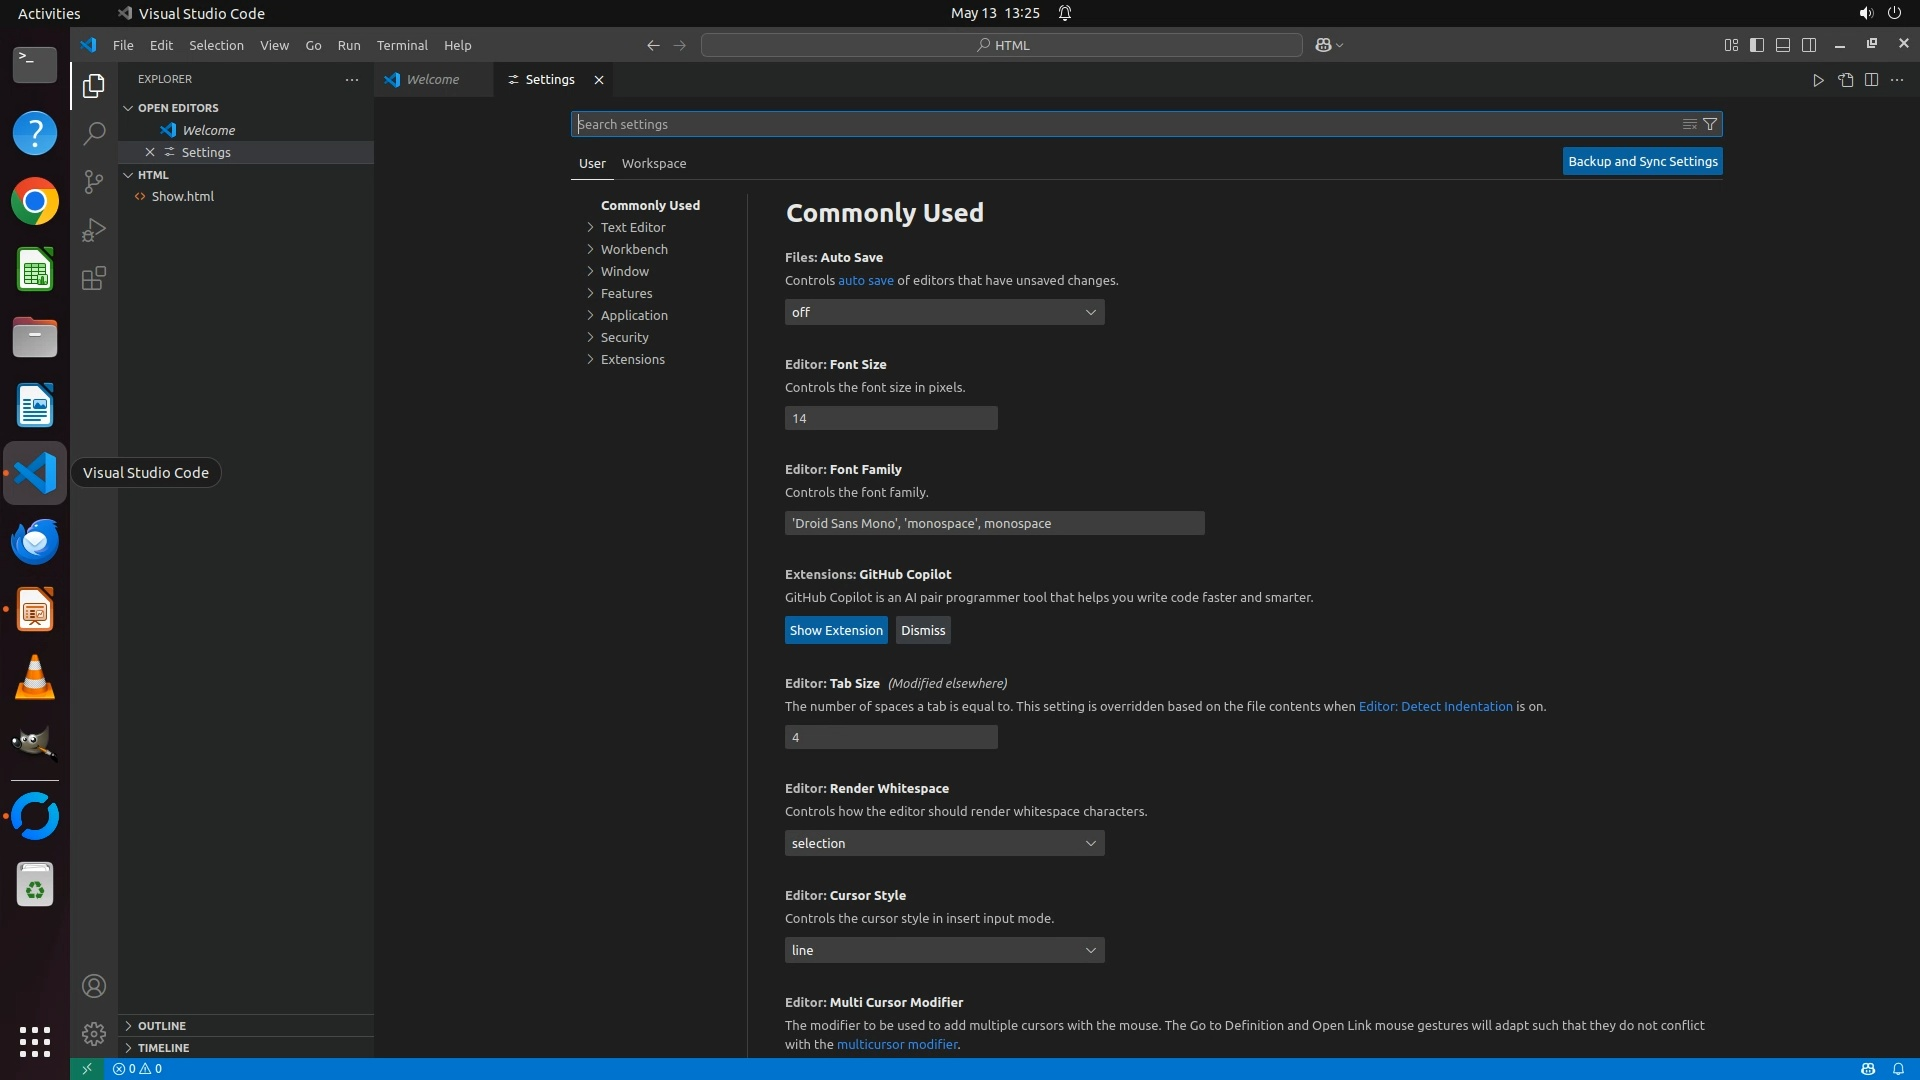Open the Search view in activity bar
This screenshot has height=1080, width=1920.
click(x=93, y=133)
